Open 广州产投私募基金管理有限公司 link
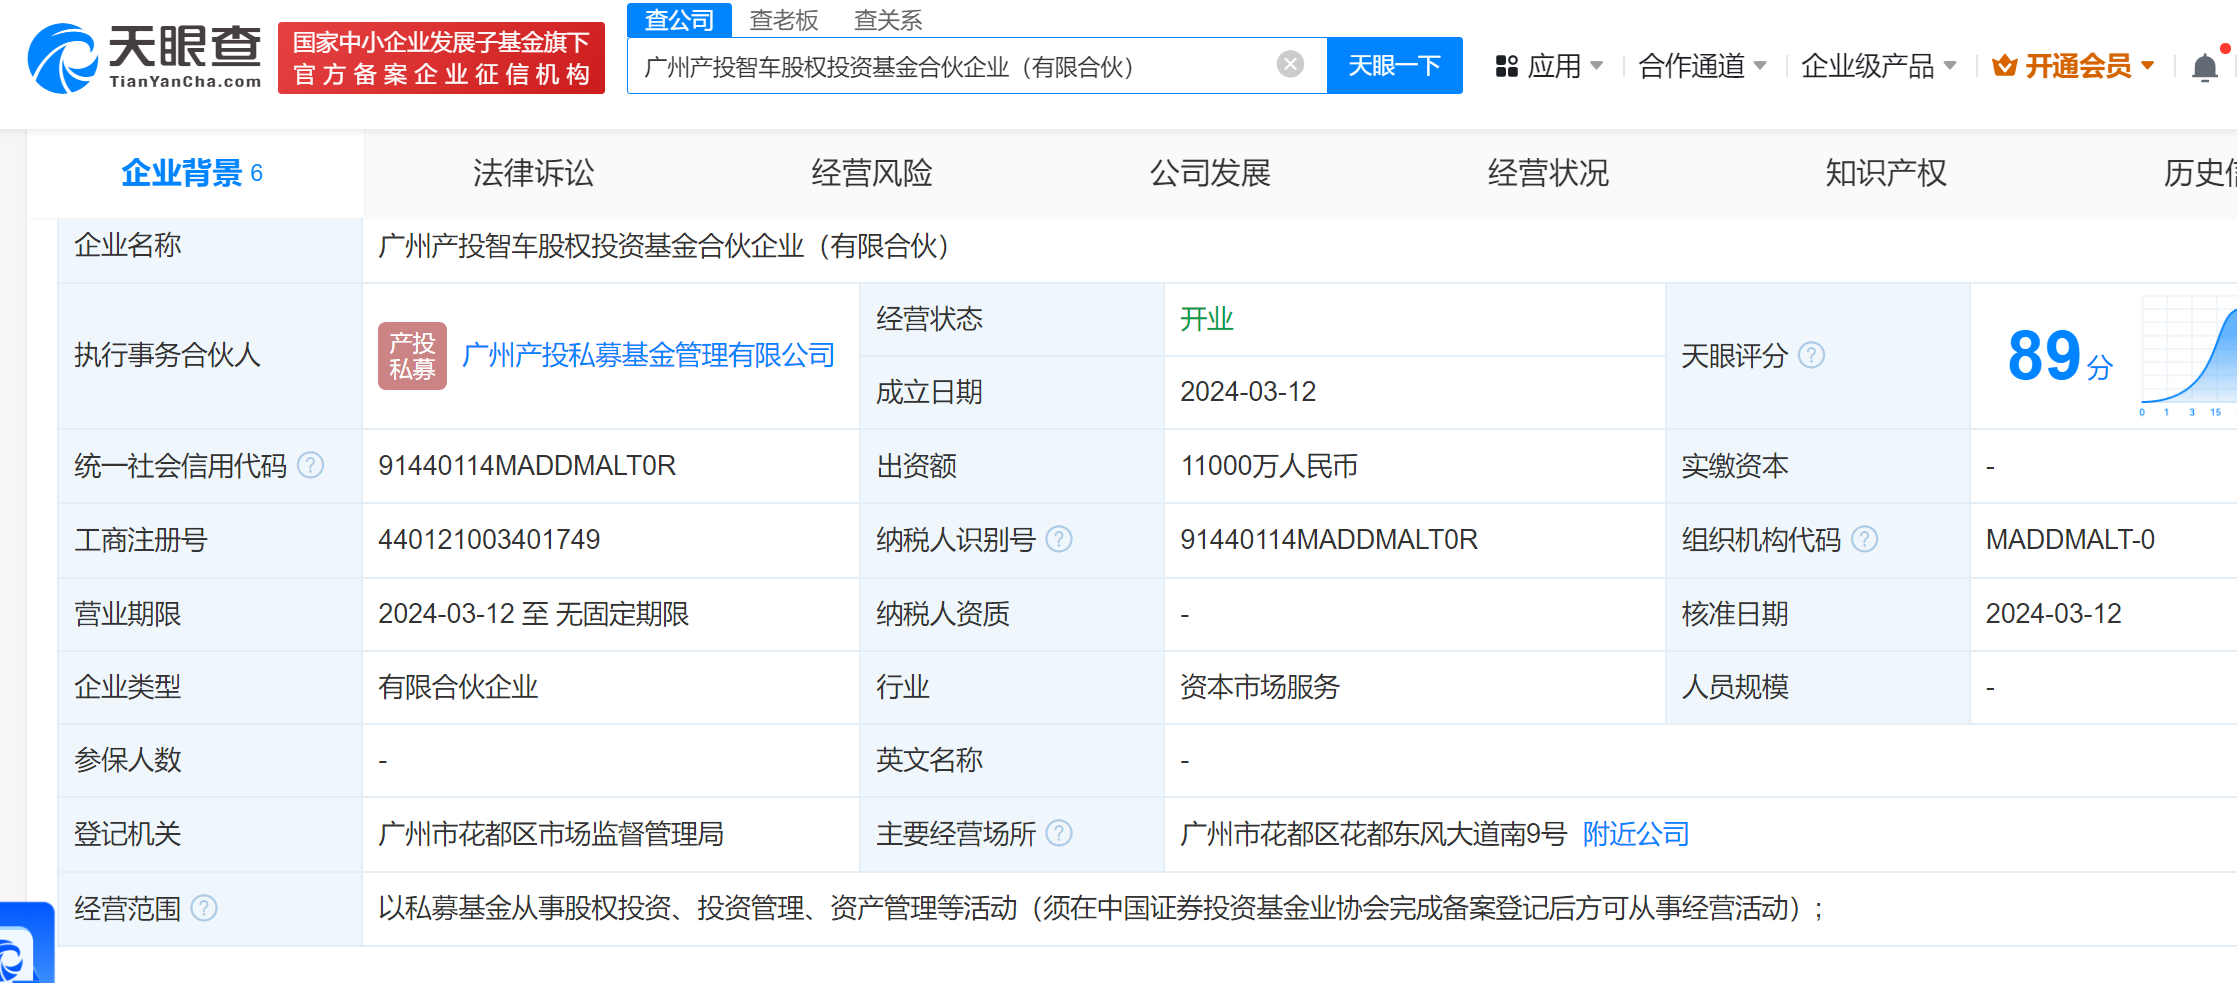Screen dimensions: 2237x983 648,355
